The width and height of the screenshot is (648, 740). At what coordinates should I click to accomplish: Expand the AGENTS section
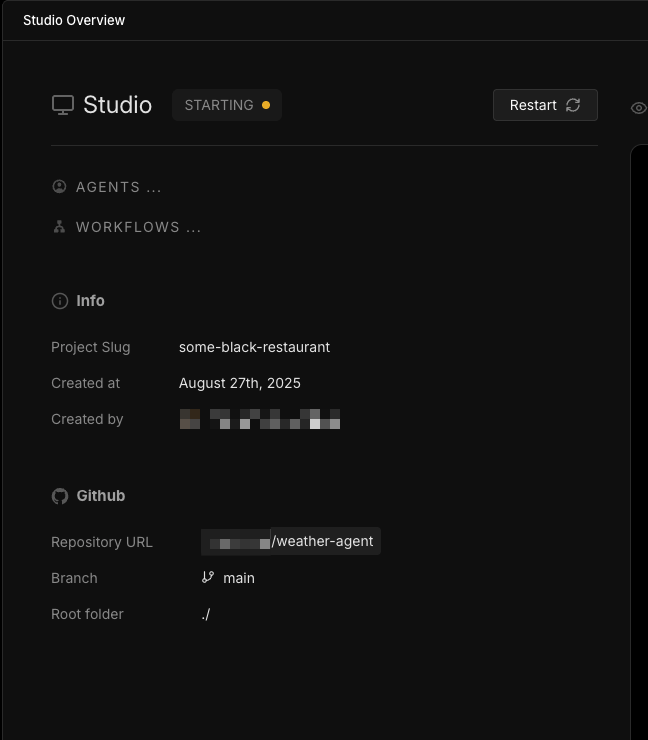(x=118, y=187)
